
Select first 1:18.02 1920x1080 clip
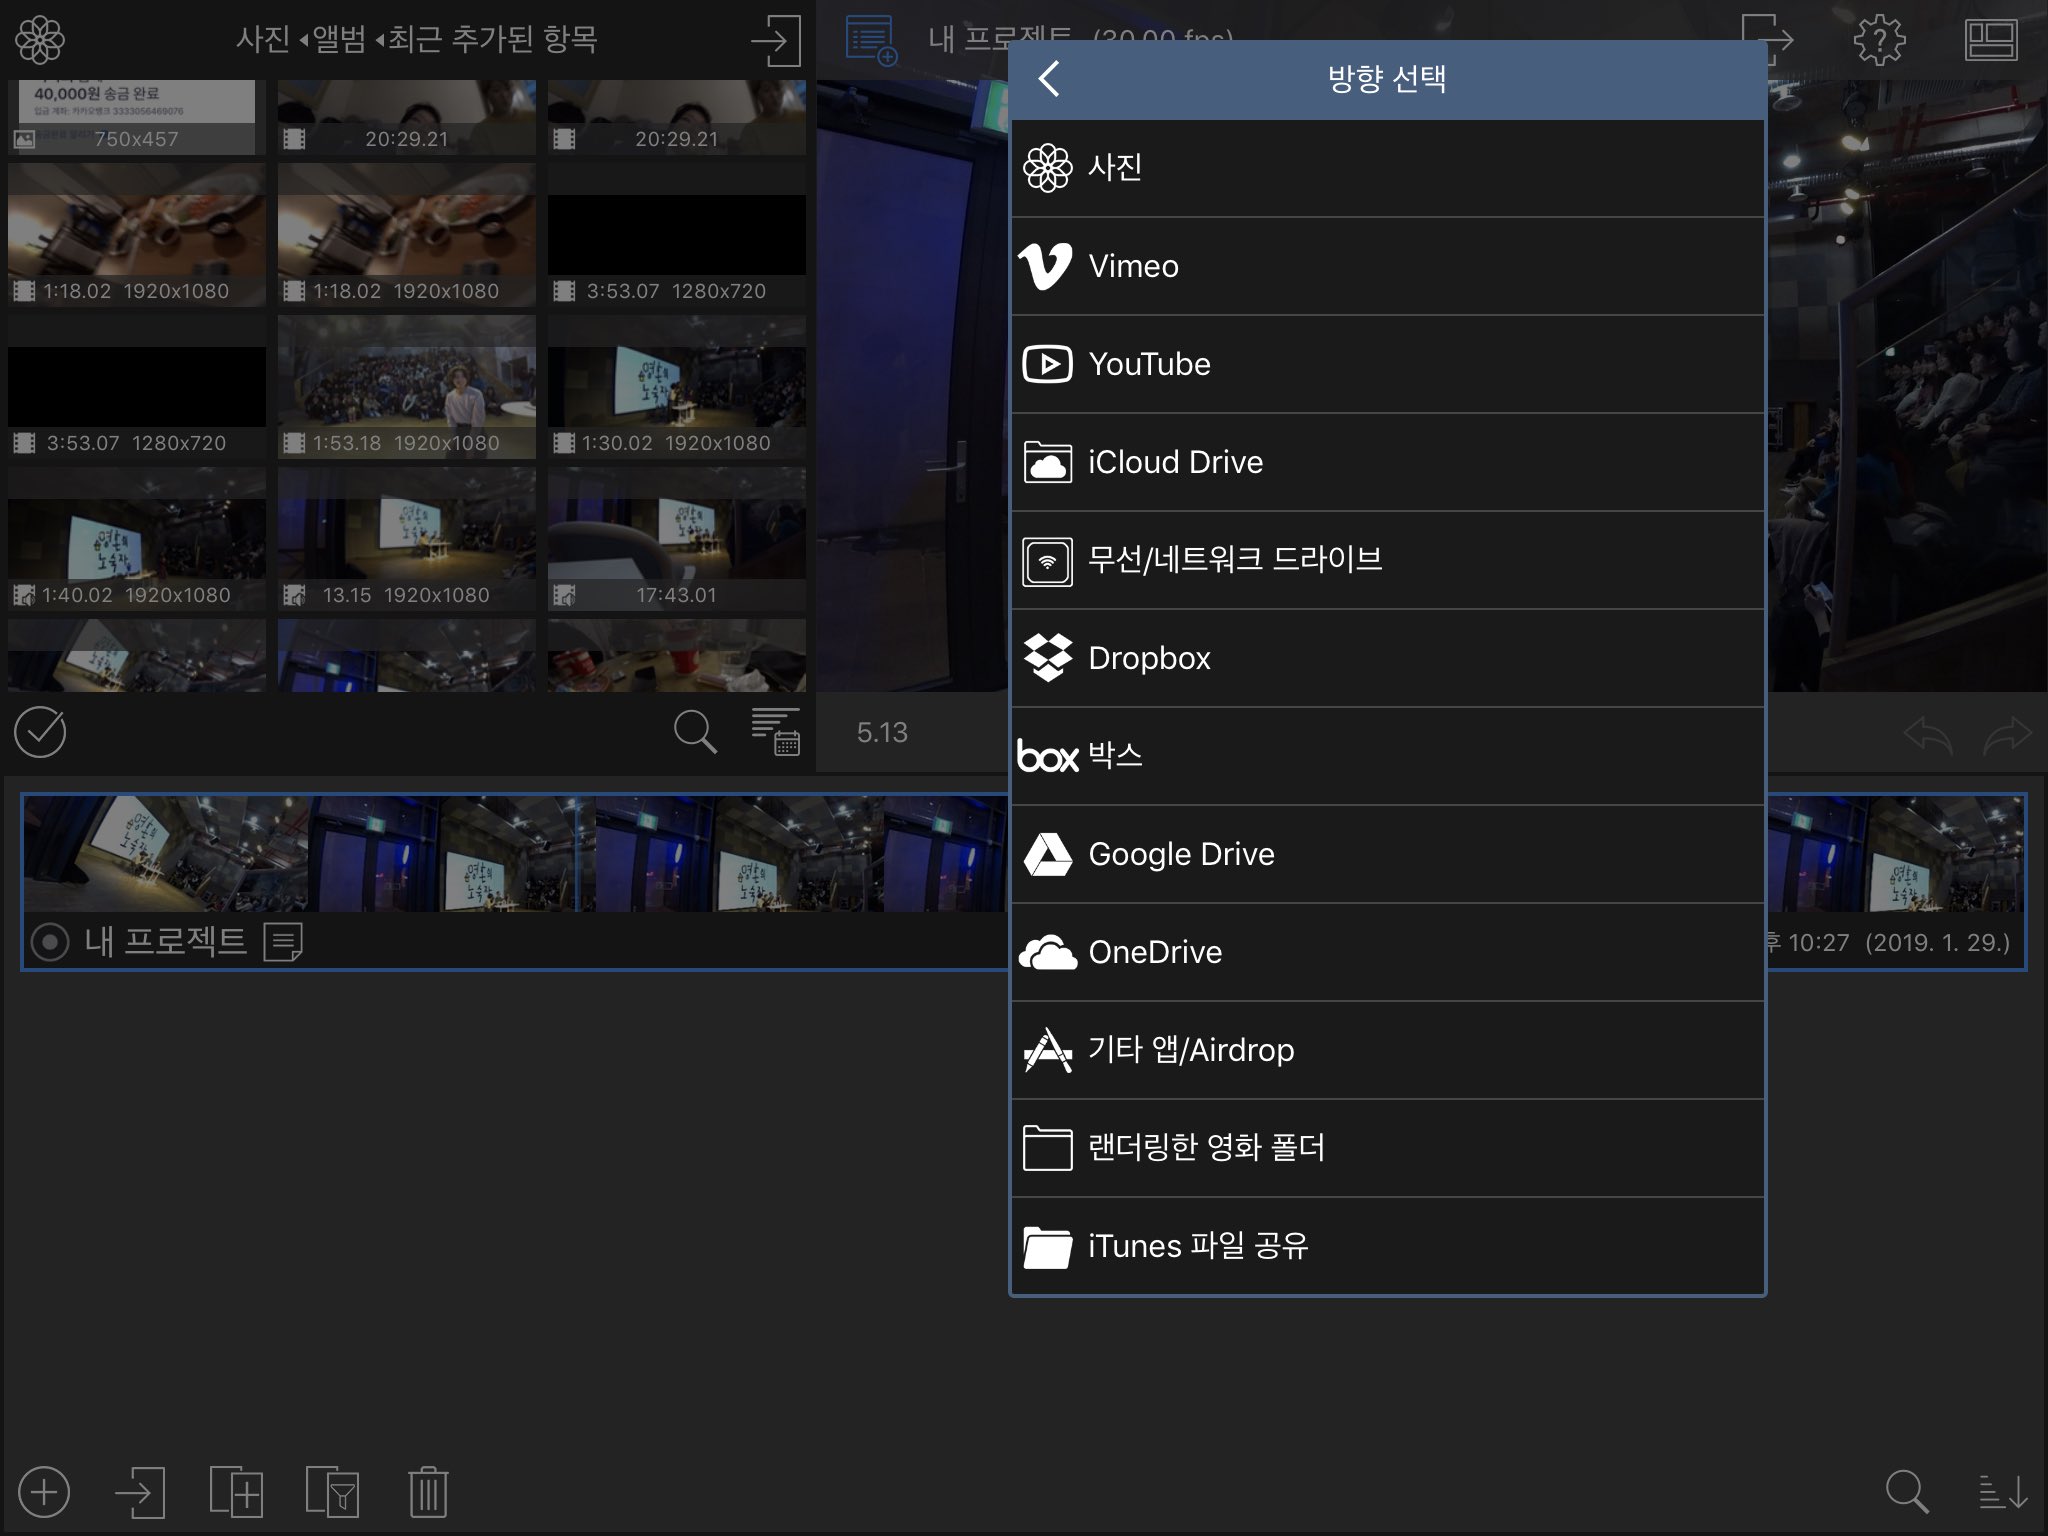(x=136, y=235)
